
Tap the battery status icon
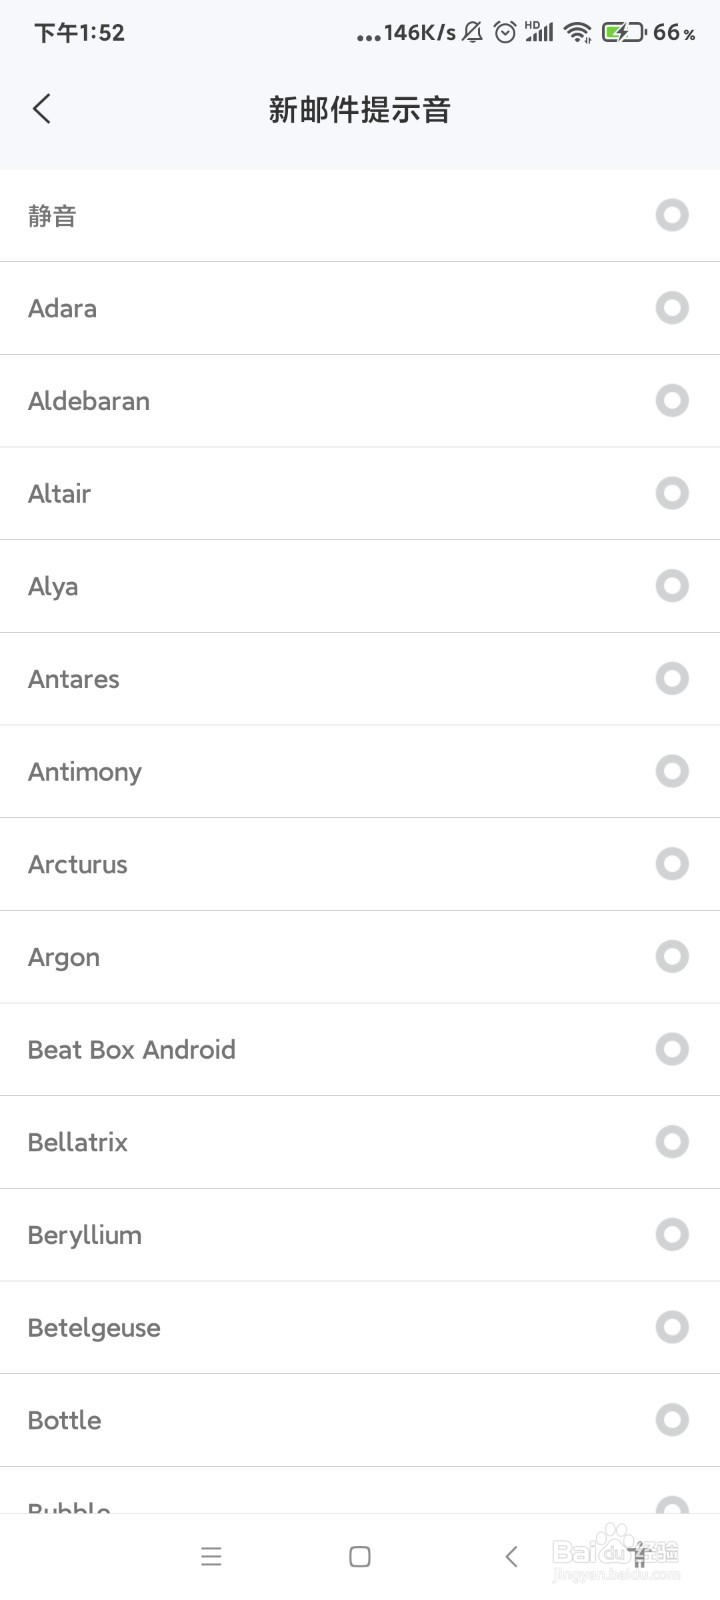pyautogui.click(x=623, y=33)
